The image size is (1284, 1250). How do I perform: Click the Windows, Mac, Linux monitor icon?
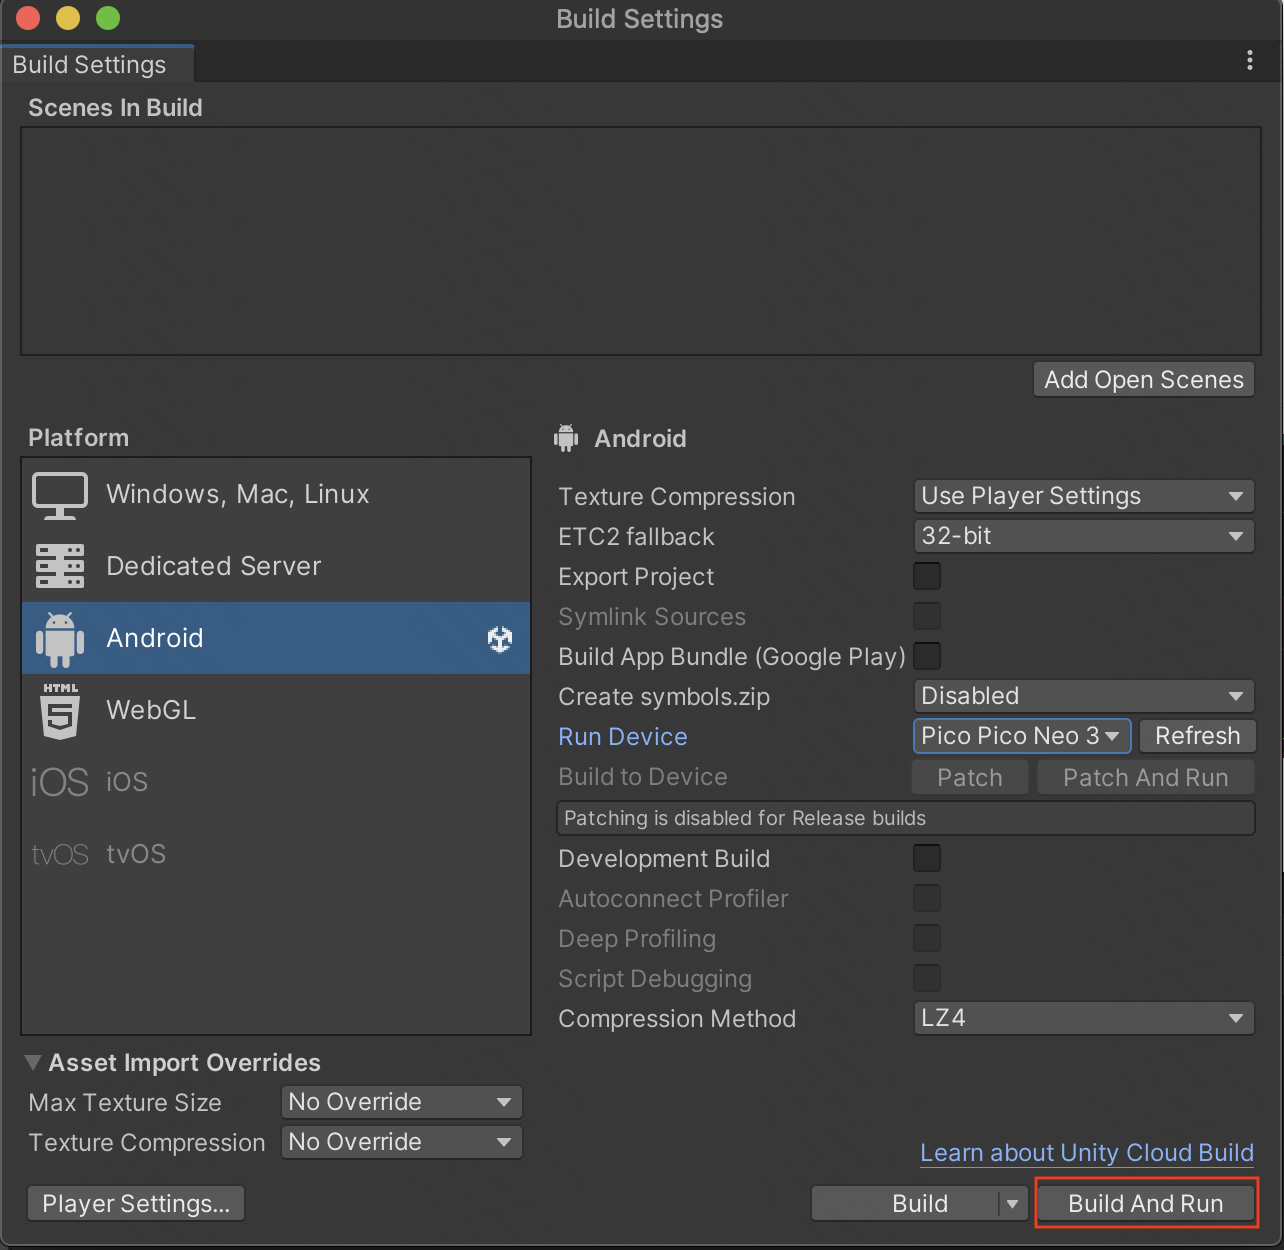click(60, 495)
